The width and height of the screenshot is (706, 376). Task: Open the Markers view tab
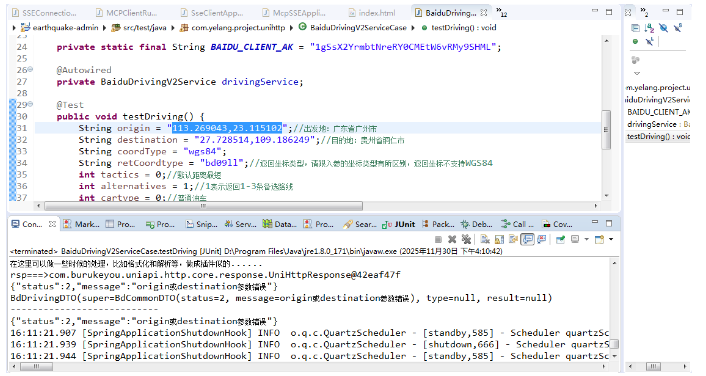[81, 224]
